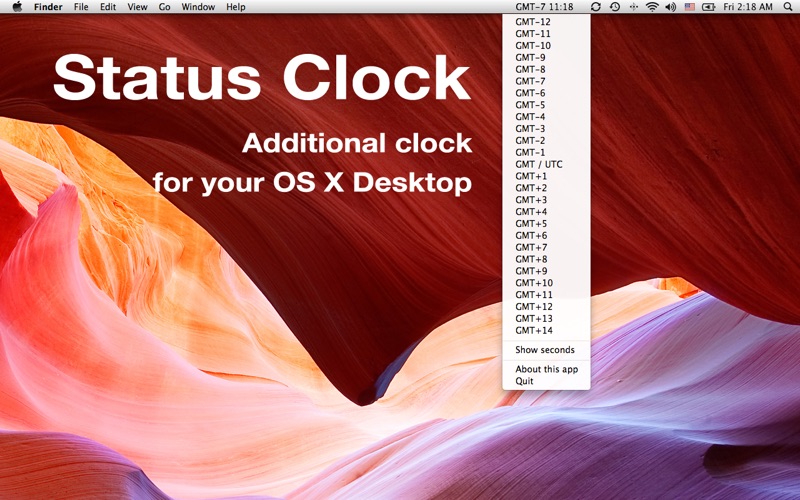Open the Wi-Fi status menu
The width and height of the screenshot is (800, 500).
pyautogui.click(x=652, y=7)
